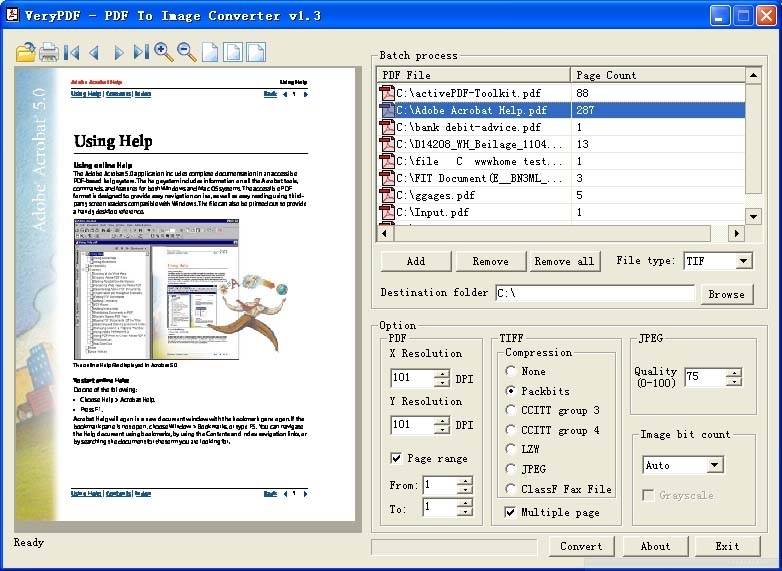This screenshot has height=571, width=782.
Task: Toggle the Page range checkbox
Action: click(x=396, y=458)
